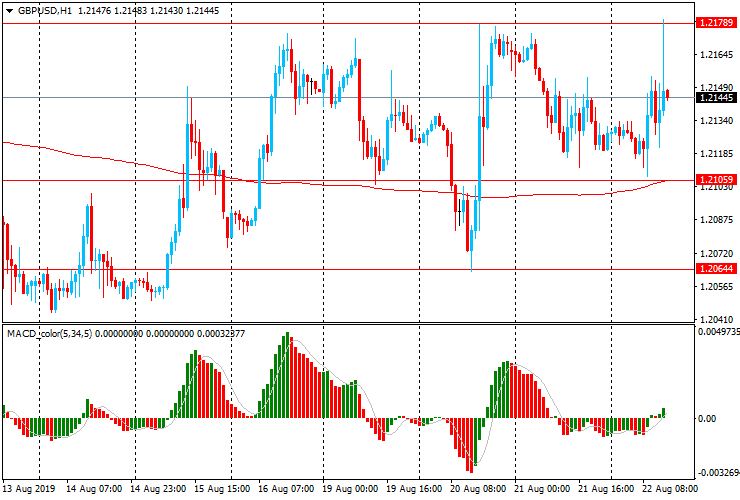Click the 1.21340 price scale value
740x500 pixels.
pyautogui.click(x=717, y=121)
